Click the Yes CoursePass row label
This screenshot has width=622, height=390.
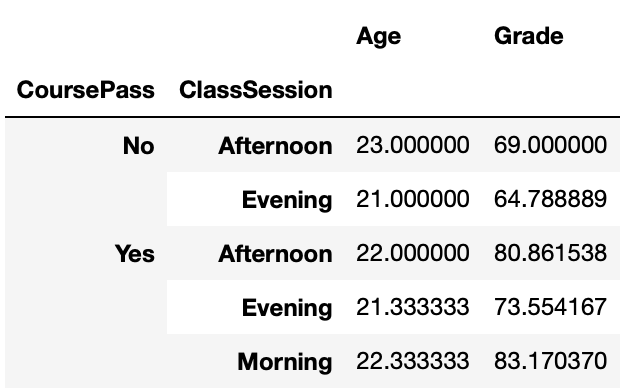pos(134,254)
